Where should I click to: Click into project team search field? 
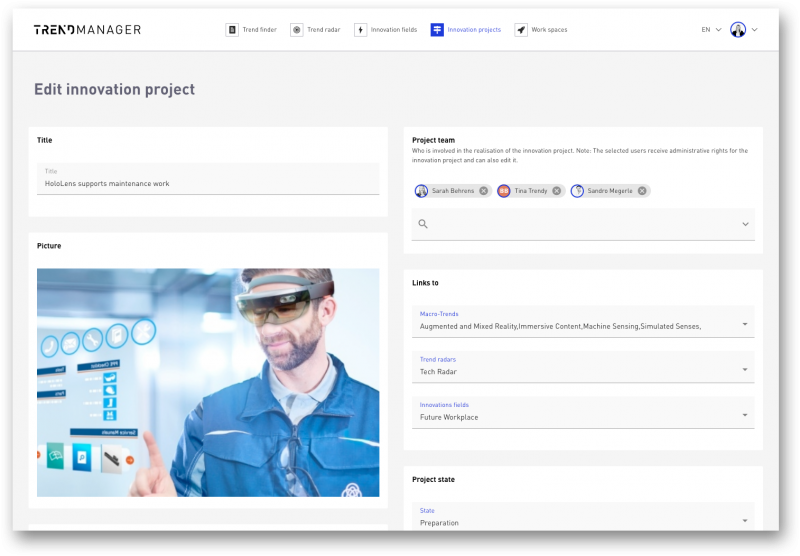click(583, 224)
